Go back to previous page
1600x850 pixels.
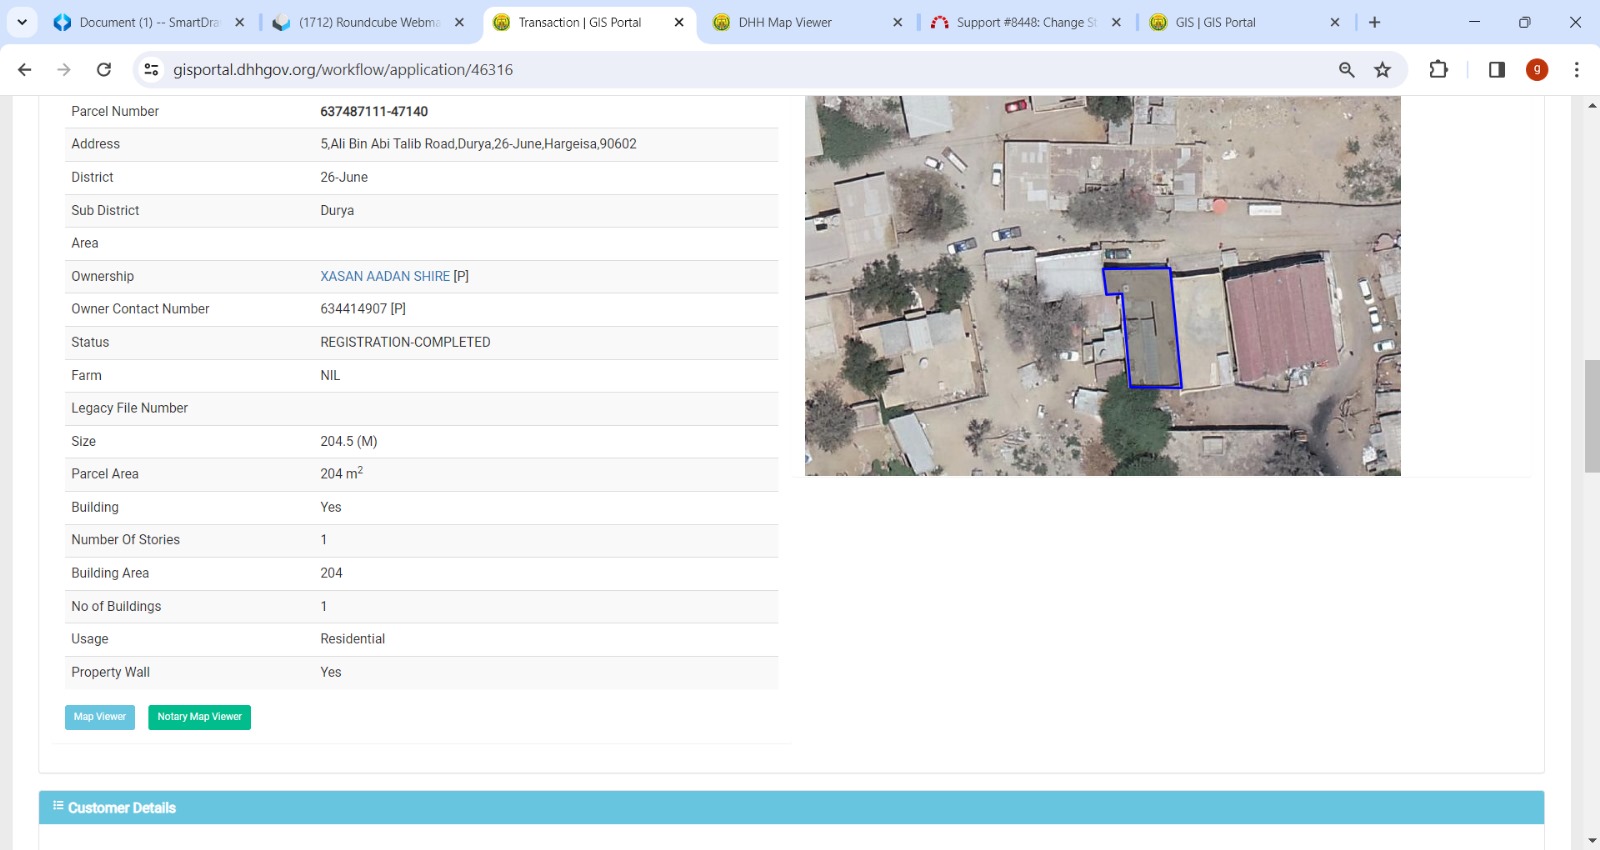click(25, 69)
